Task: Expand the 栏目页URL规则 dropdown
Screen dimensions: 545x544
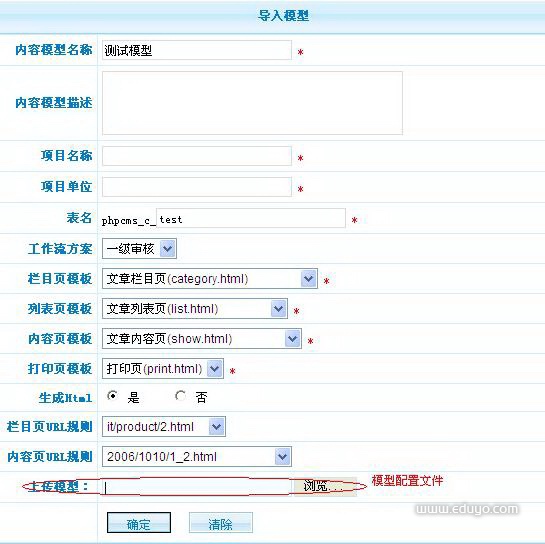Action: 164,427
